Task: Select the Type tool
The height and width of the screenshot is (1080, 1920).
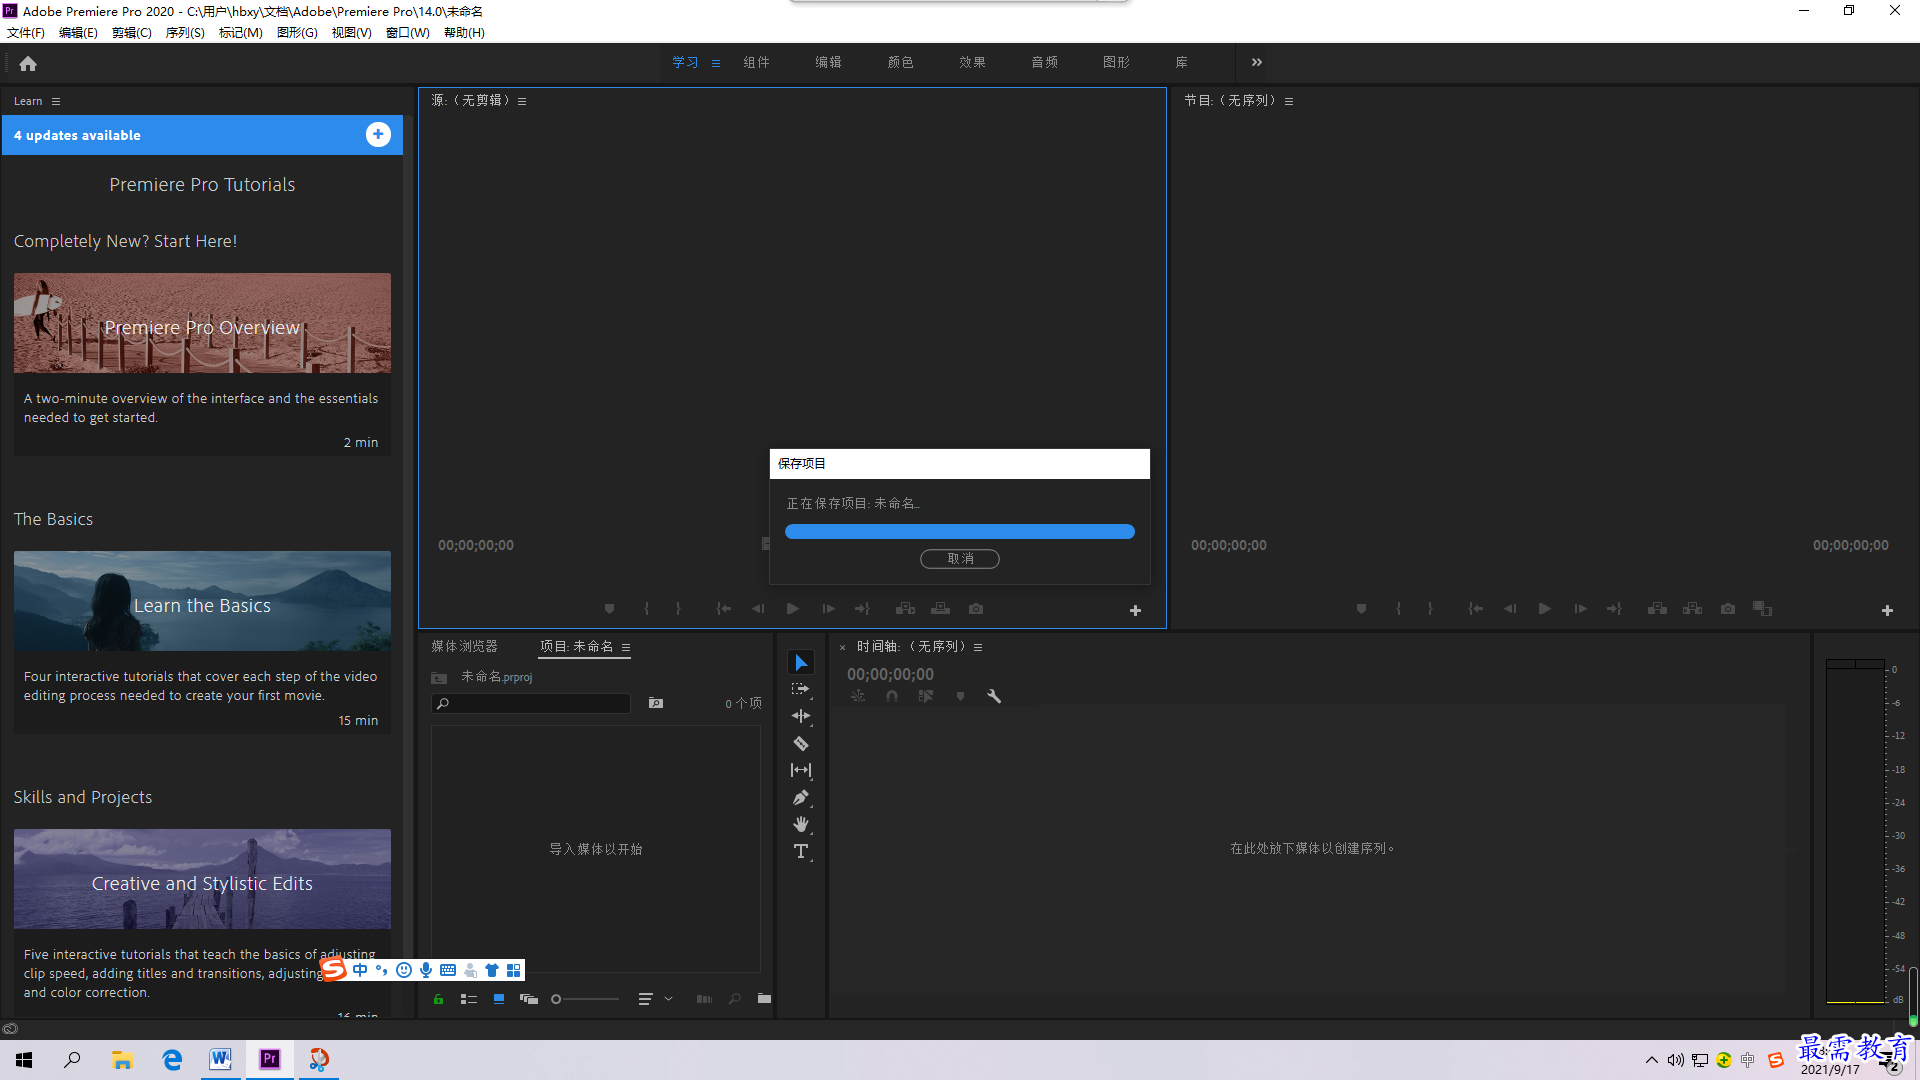Action: pyautogui.click(x=801, y=851)
